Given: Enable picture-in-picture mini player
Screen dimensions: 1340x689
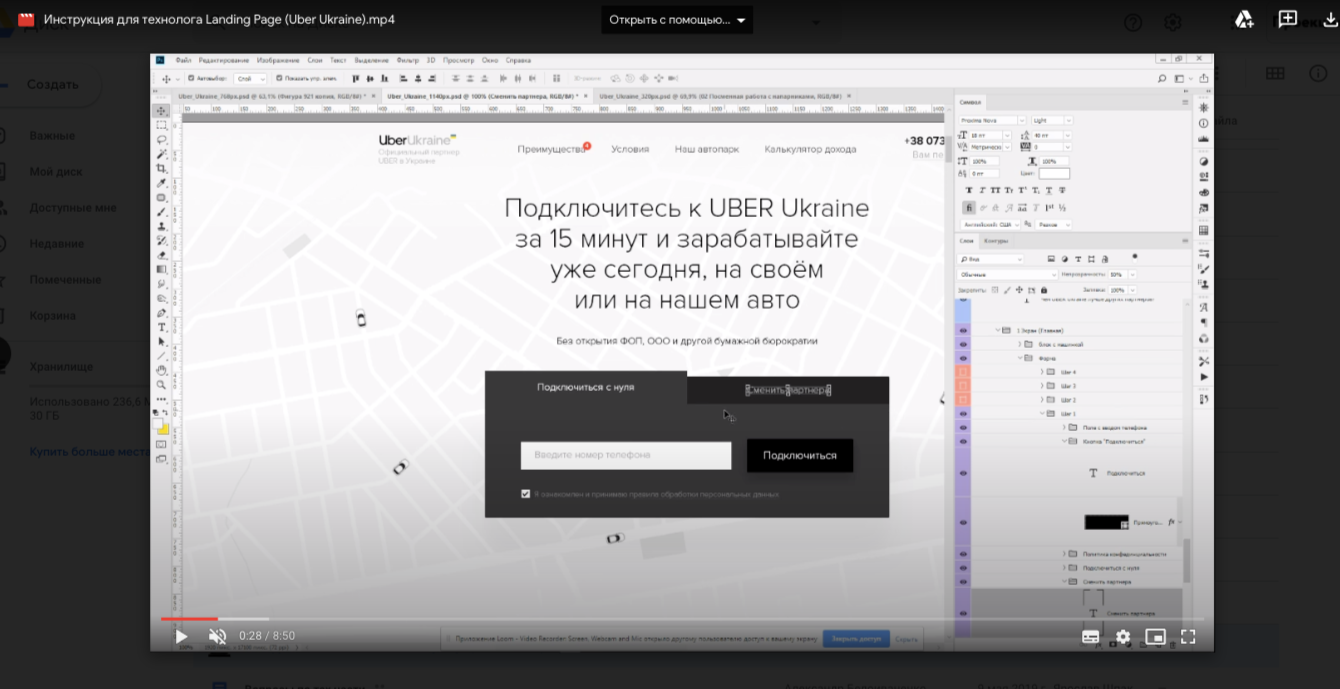Looking at the screenshot, I should [x=1155, y=636].
